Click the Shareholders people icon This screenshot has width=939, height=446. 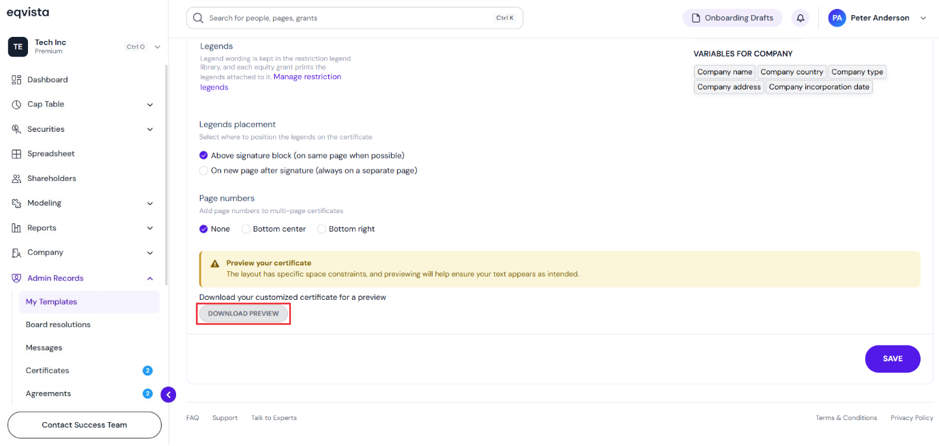coord(16,178)
